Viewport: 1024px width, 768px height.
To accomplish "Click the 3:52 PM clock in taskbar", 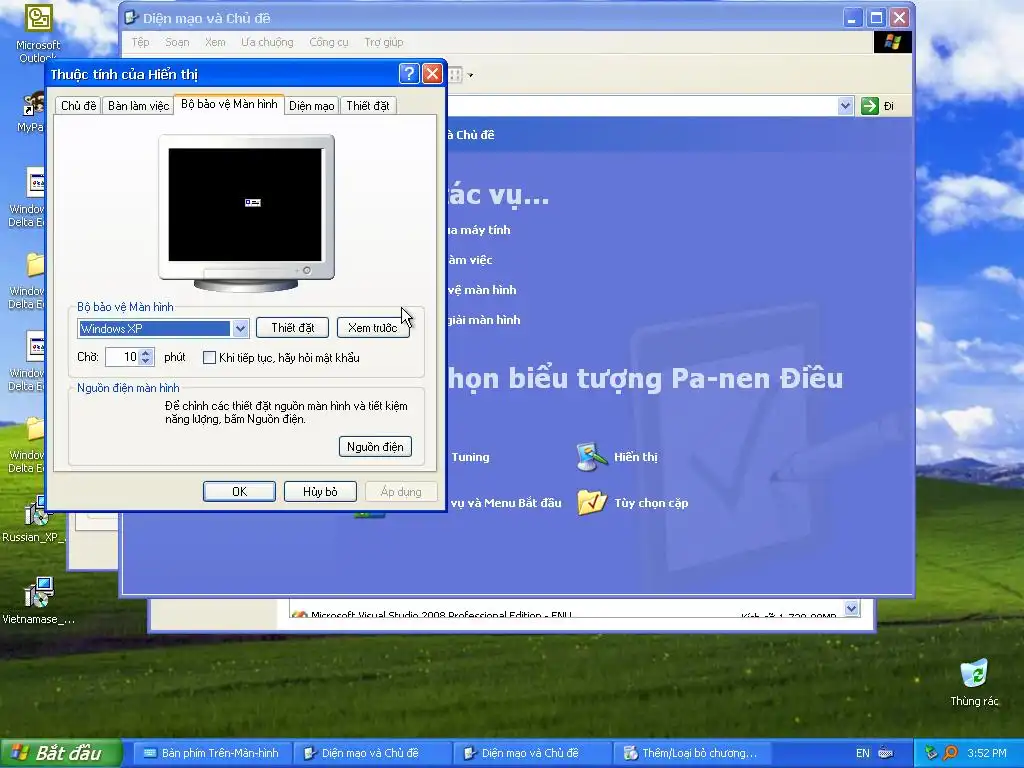I will (x=986, y=753).
